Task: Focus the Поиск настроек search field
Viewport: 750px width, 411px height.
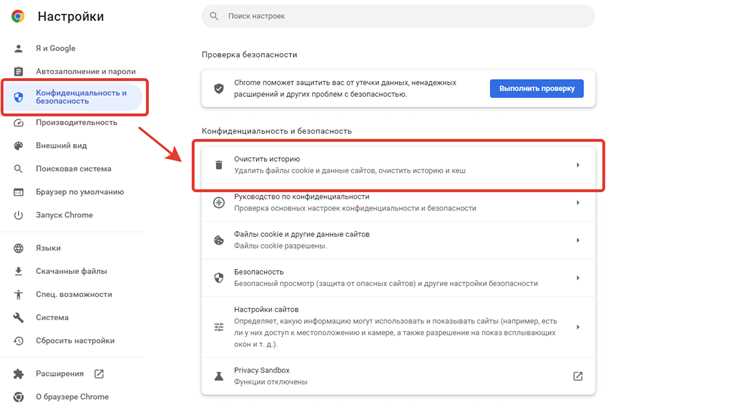Action: pos(398,16)
